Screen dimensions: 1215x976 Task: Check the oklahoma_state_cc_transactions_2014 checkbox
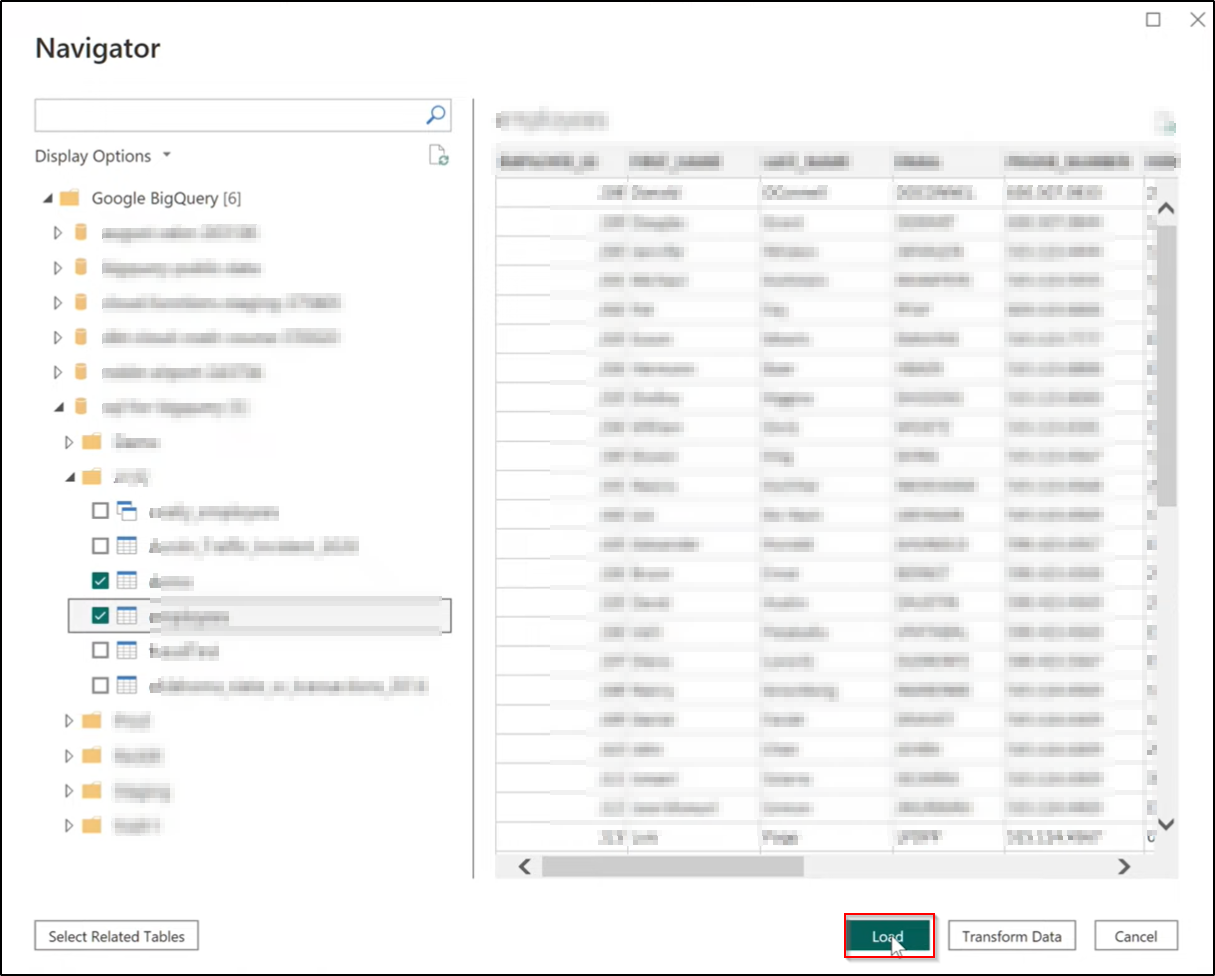click(100, 685)
